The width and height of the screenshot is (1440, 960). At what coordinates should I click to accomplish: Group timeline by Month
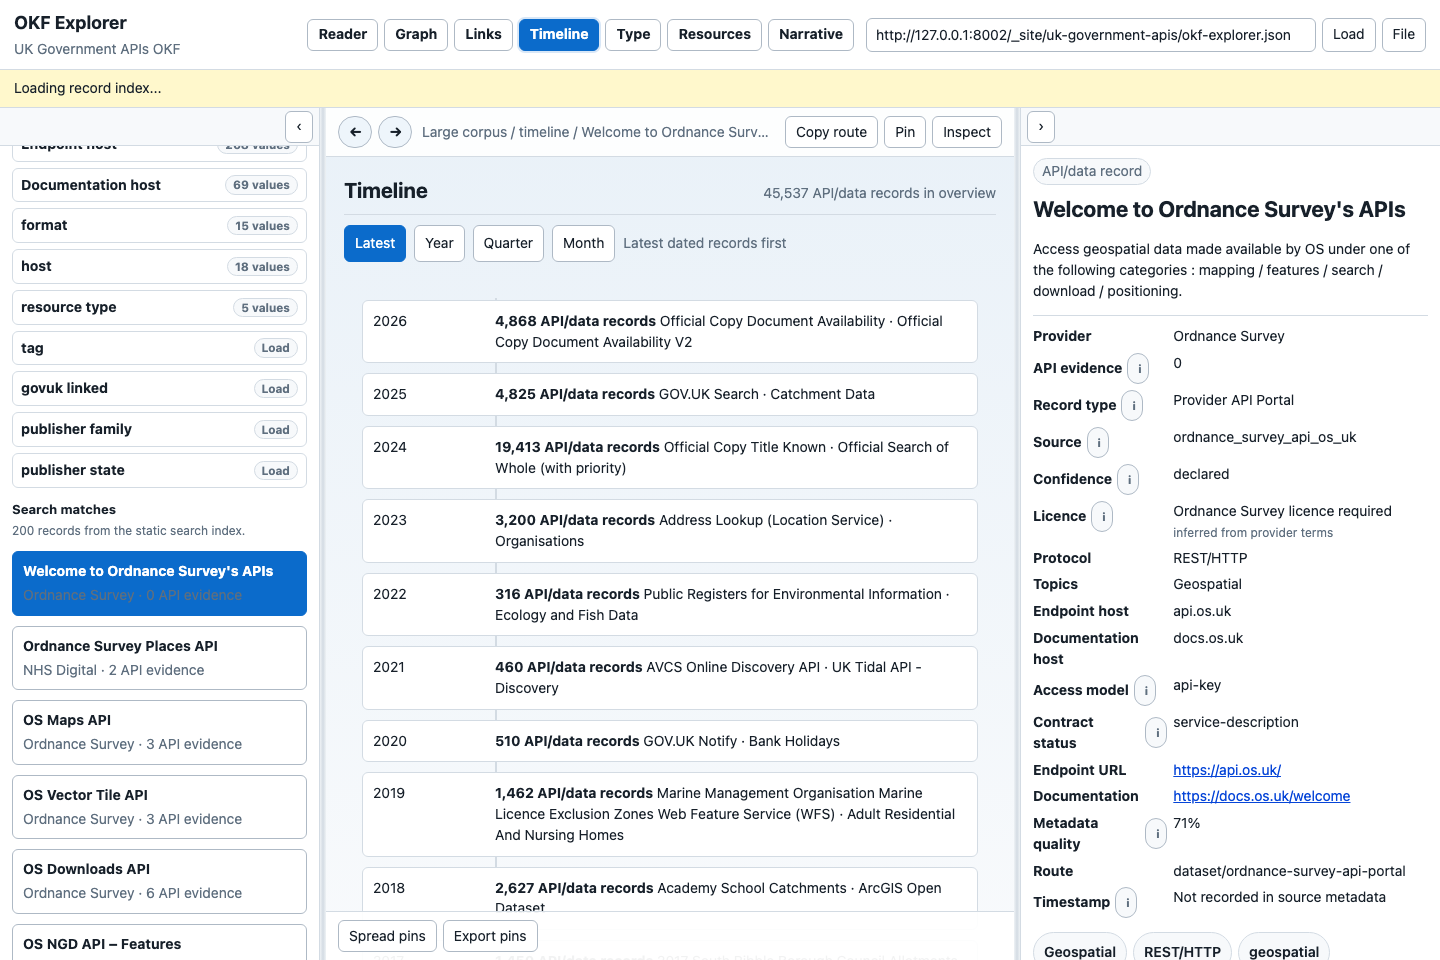coord(583,243)
